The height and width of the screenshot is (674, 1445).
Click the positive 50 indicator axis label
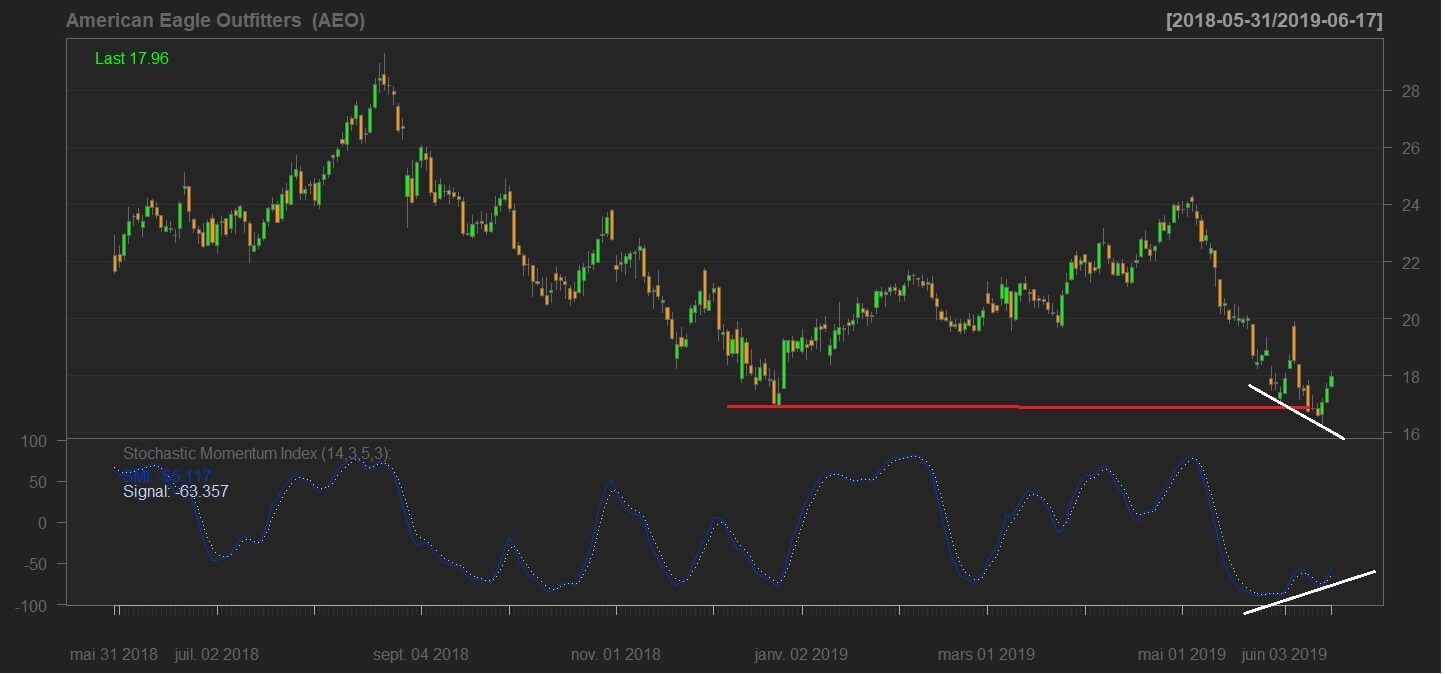tap(37, 482)
